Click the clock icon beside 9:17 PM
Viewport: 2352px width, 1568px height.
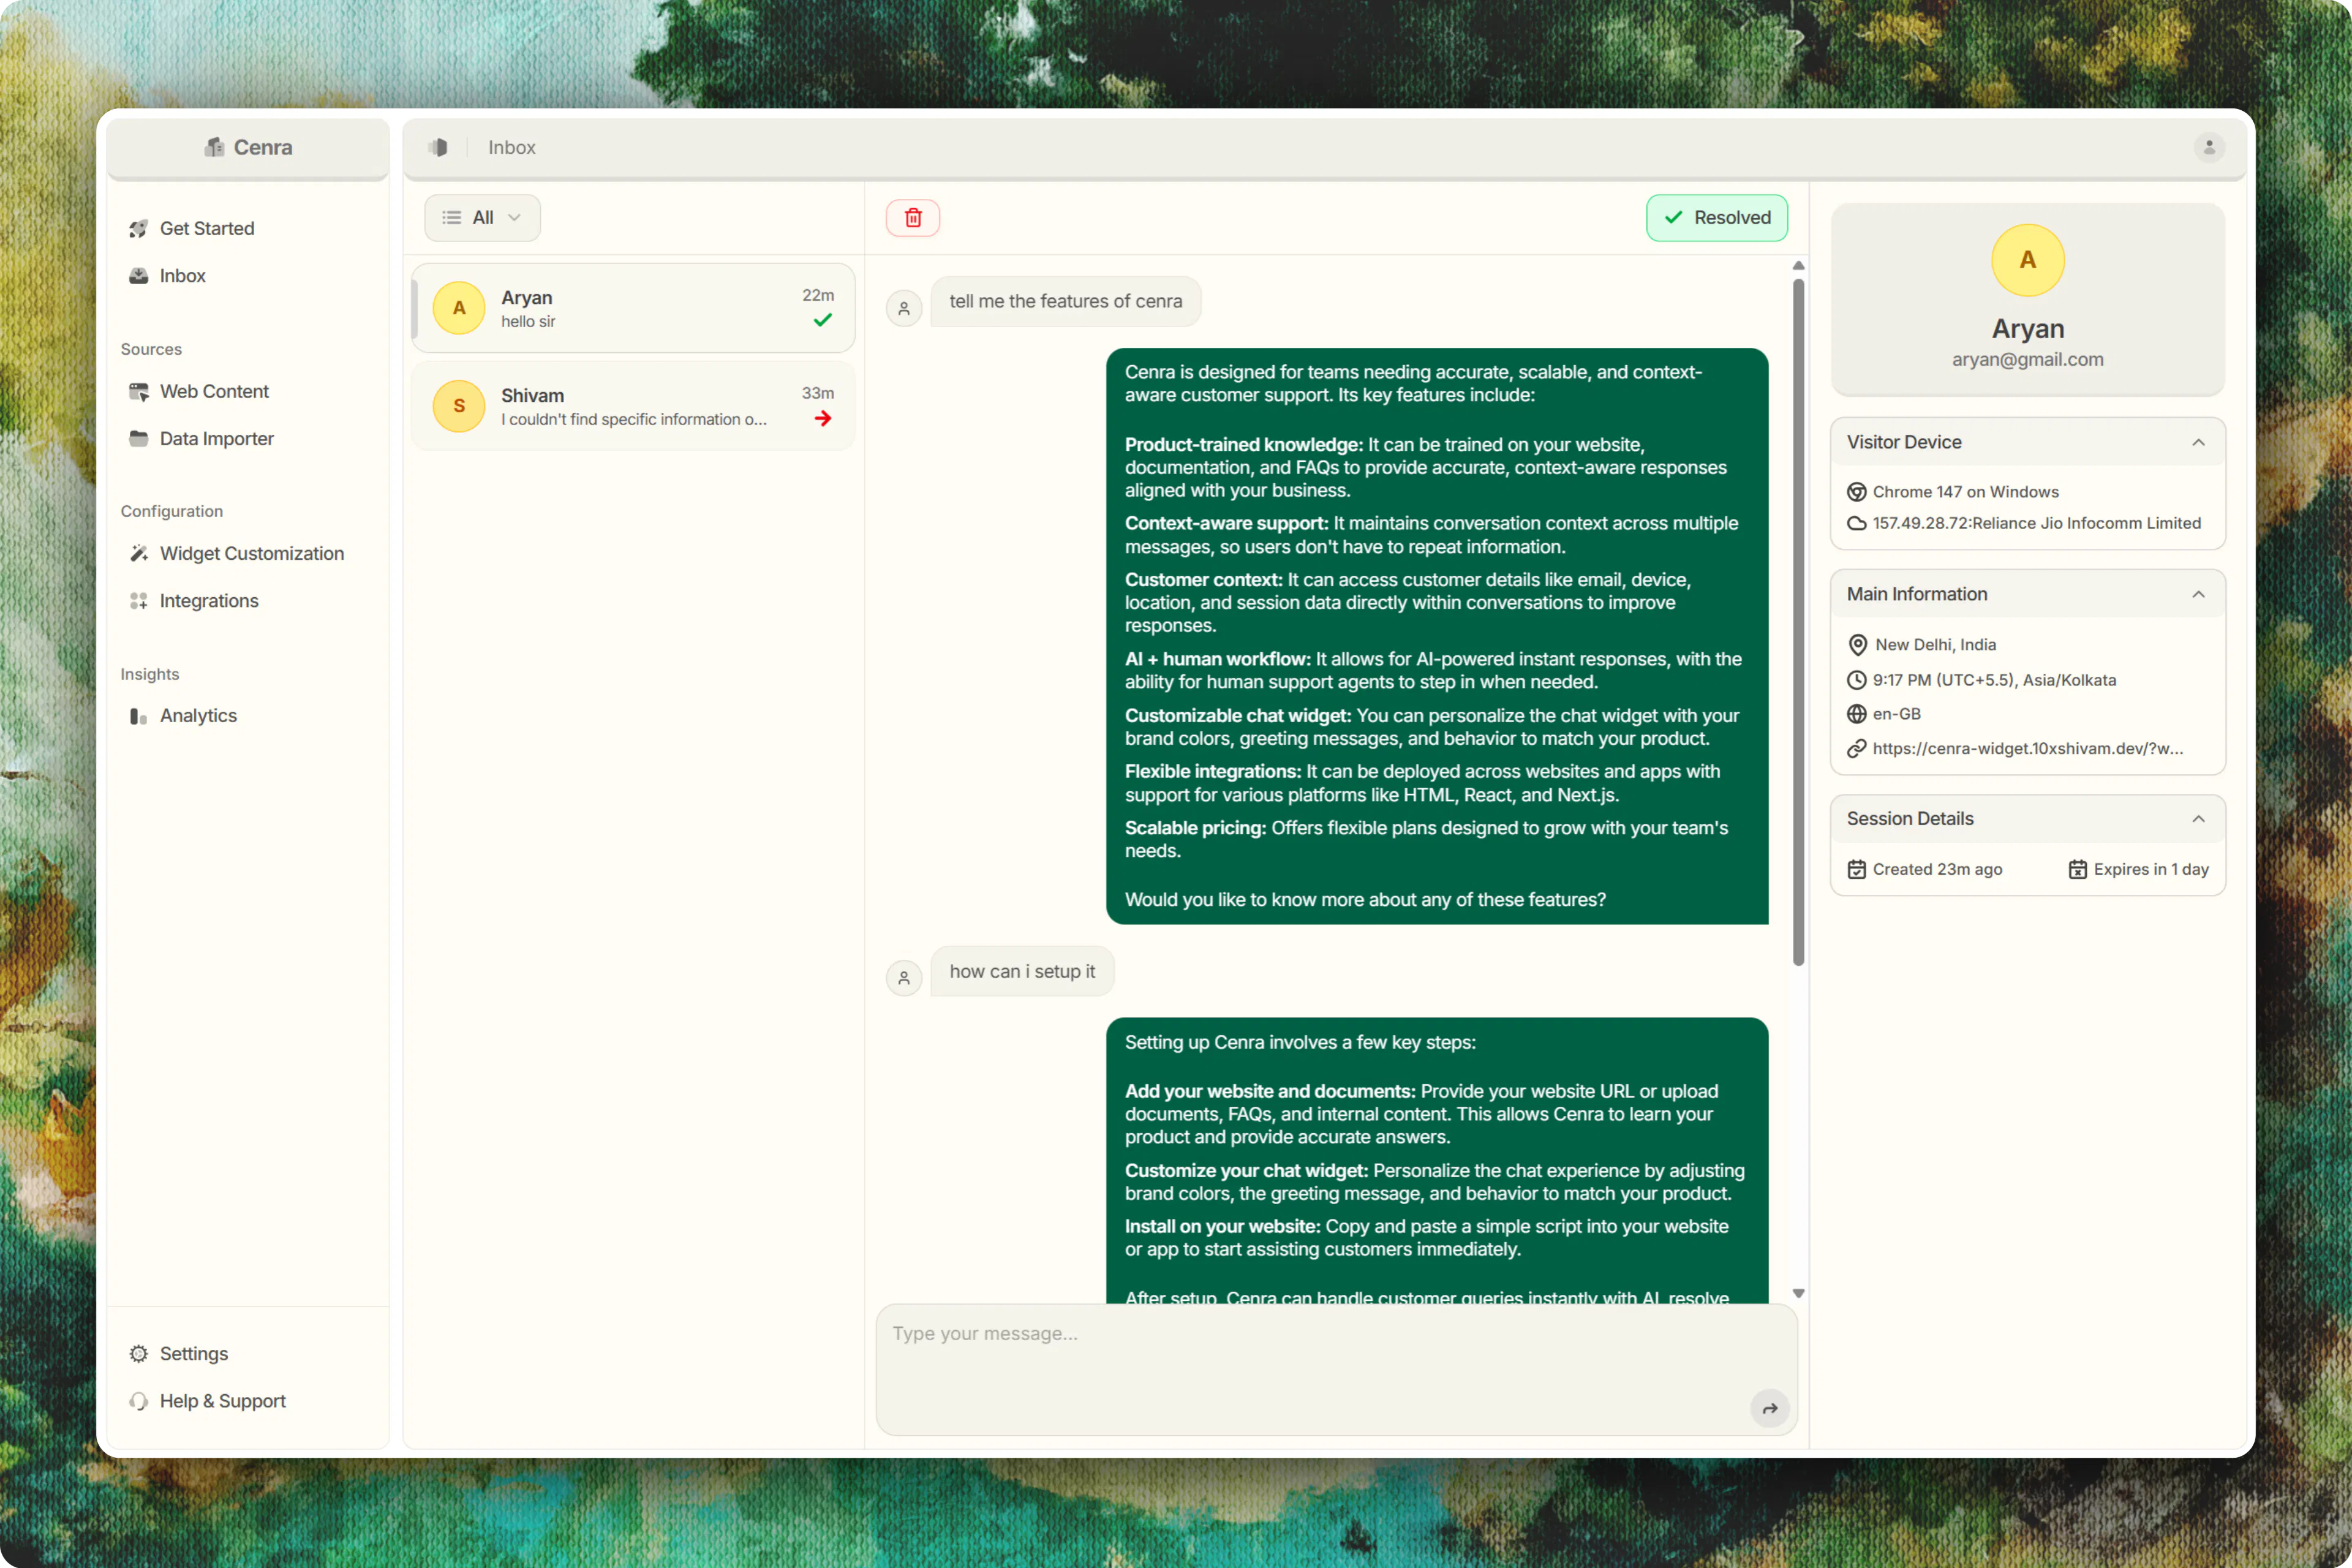click(1856, 680)
